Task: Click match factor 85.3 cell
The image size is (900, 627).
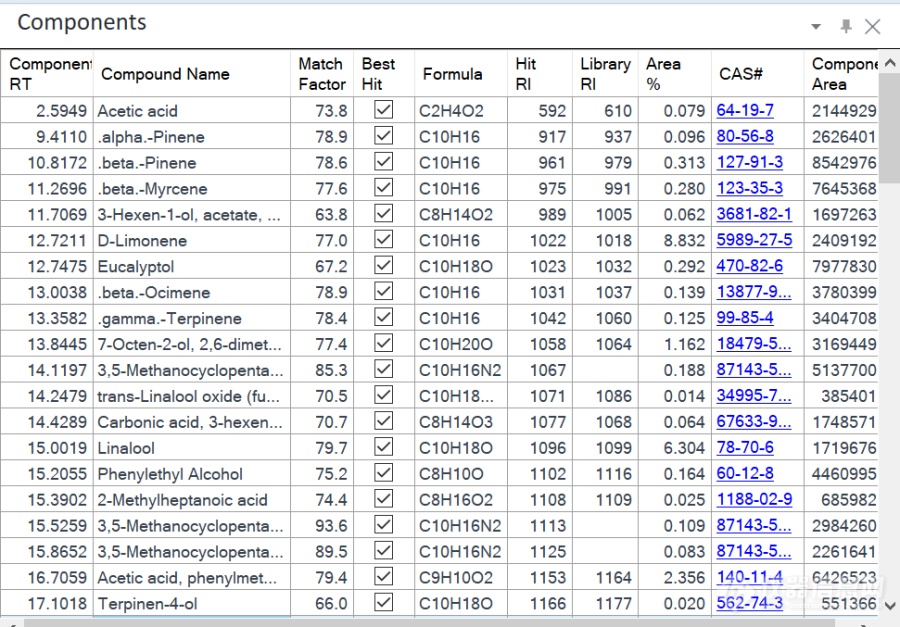Action: point(322,370)
